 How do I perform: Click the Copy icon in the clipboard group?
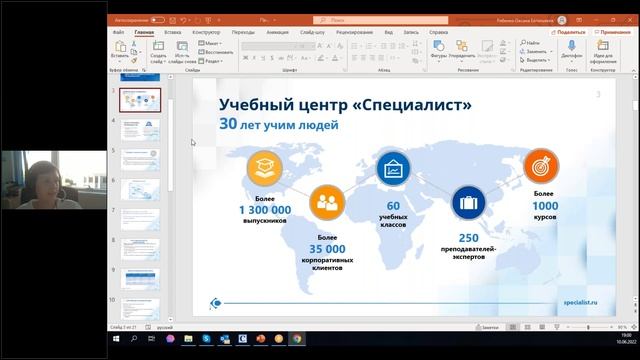coord(134,52)
